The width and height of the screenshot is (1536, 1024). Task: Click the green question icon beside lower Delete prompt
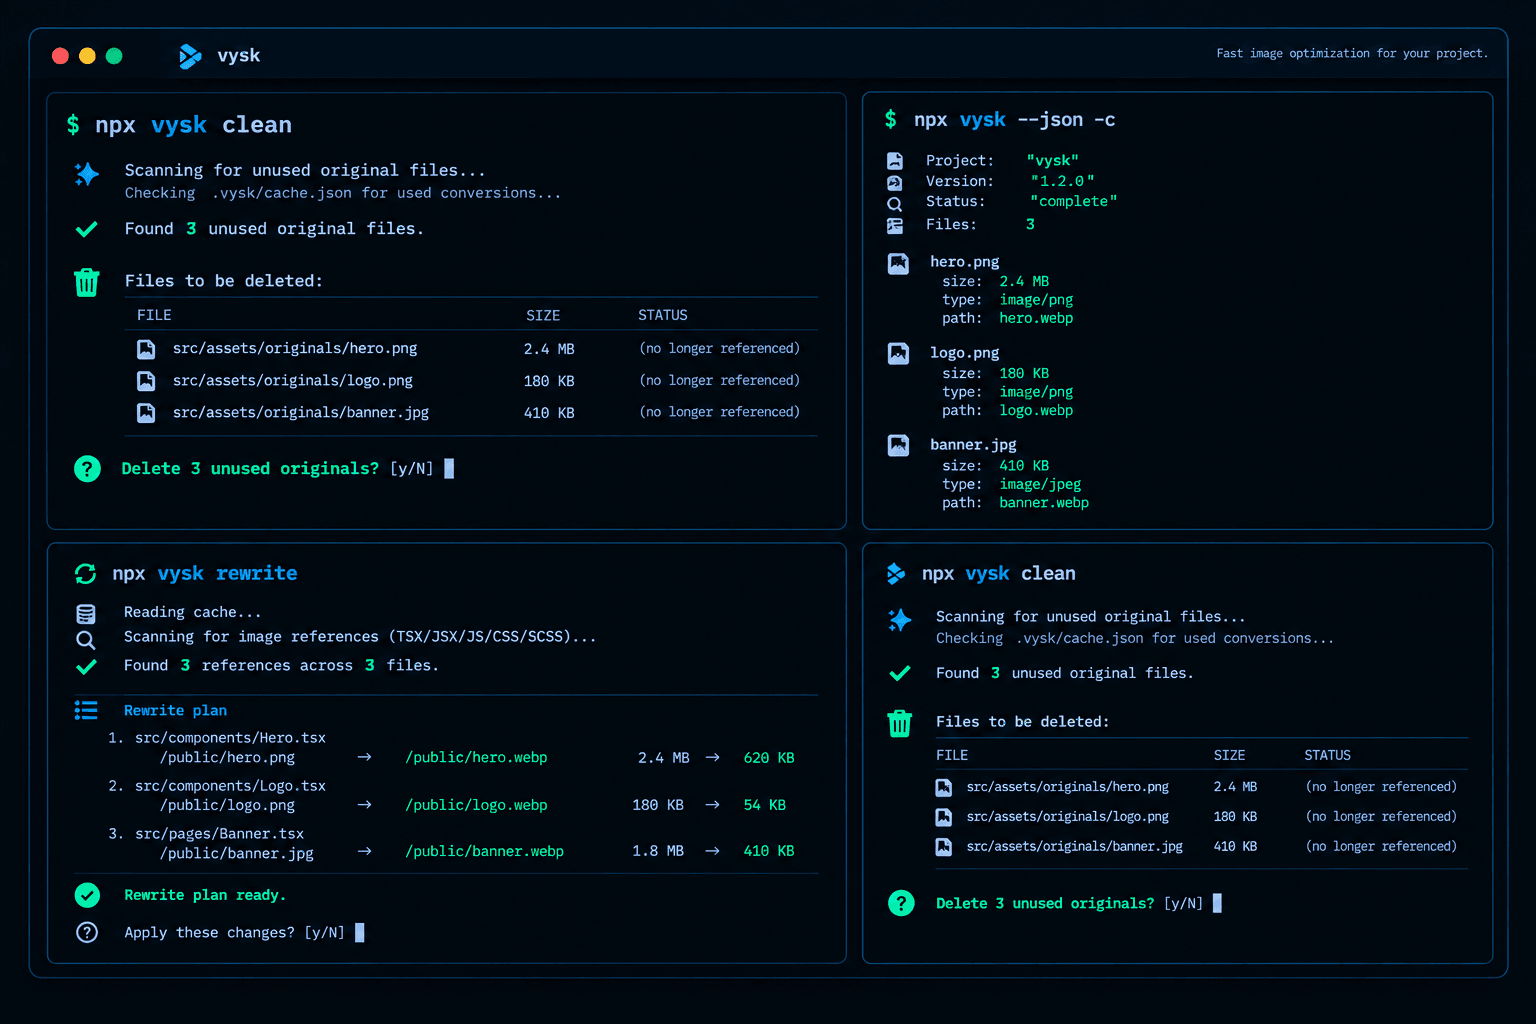[901, 903]
